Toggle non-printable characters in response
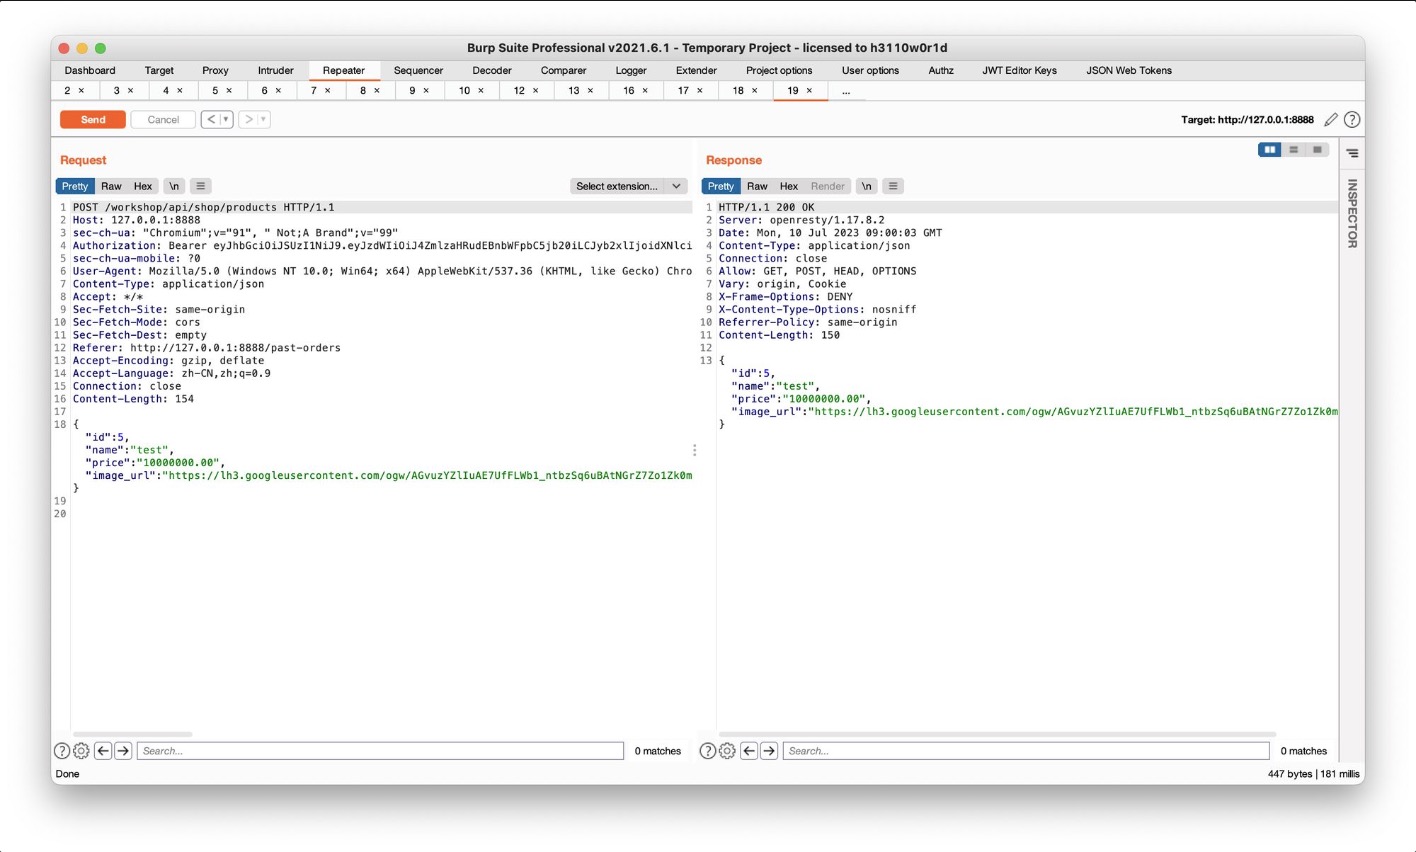This screenshot has width=1416, height=852. pos(867,186)
